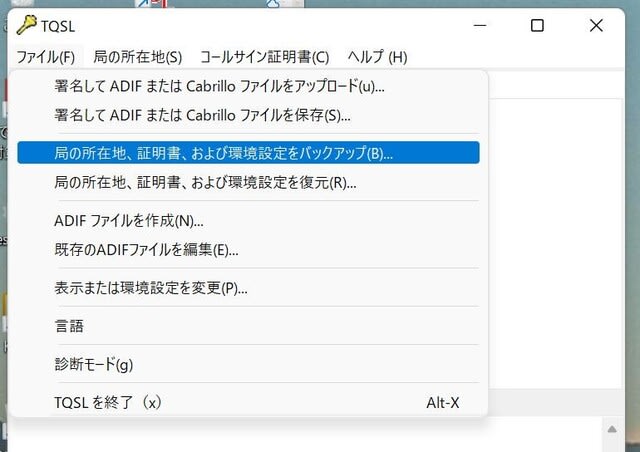The width and height of the screenshot is (640, 452).
Task: Toggle 診断モード(g) diagnostic mode
Action: (94, 364)
